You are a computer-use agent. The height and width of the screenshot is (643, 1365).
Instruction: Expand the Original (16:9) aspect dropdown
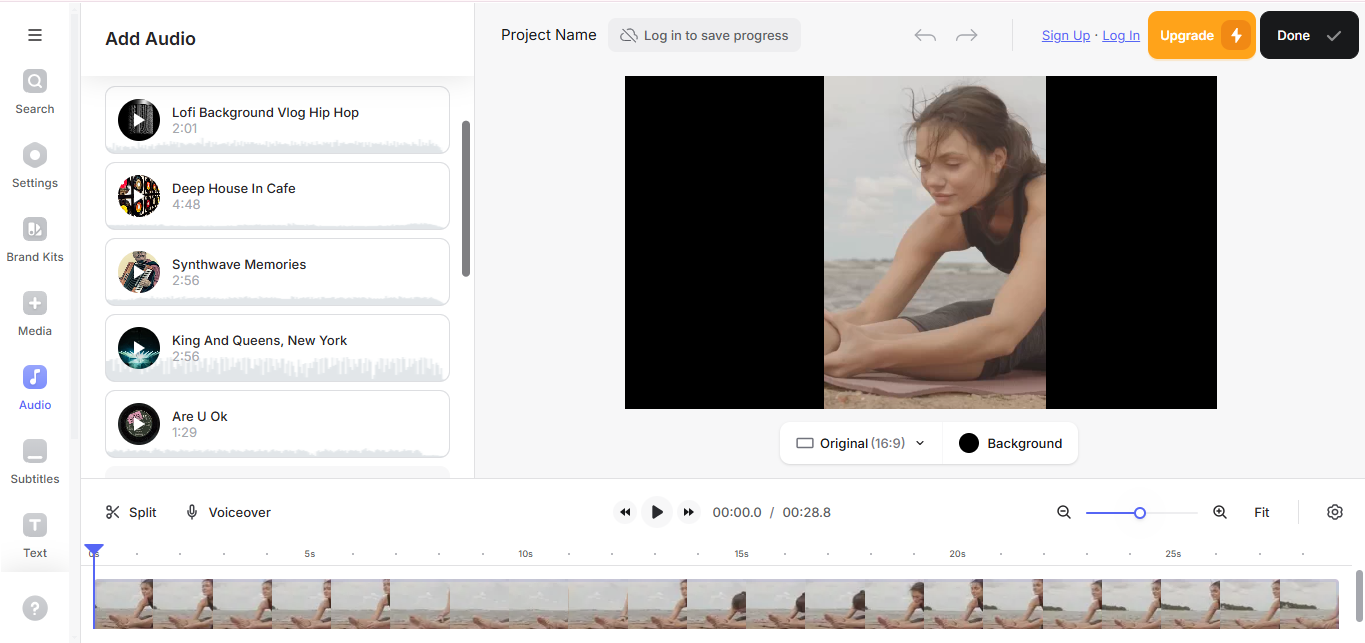tap(860, 443)
